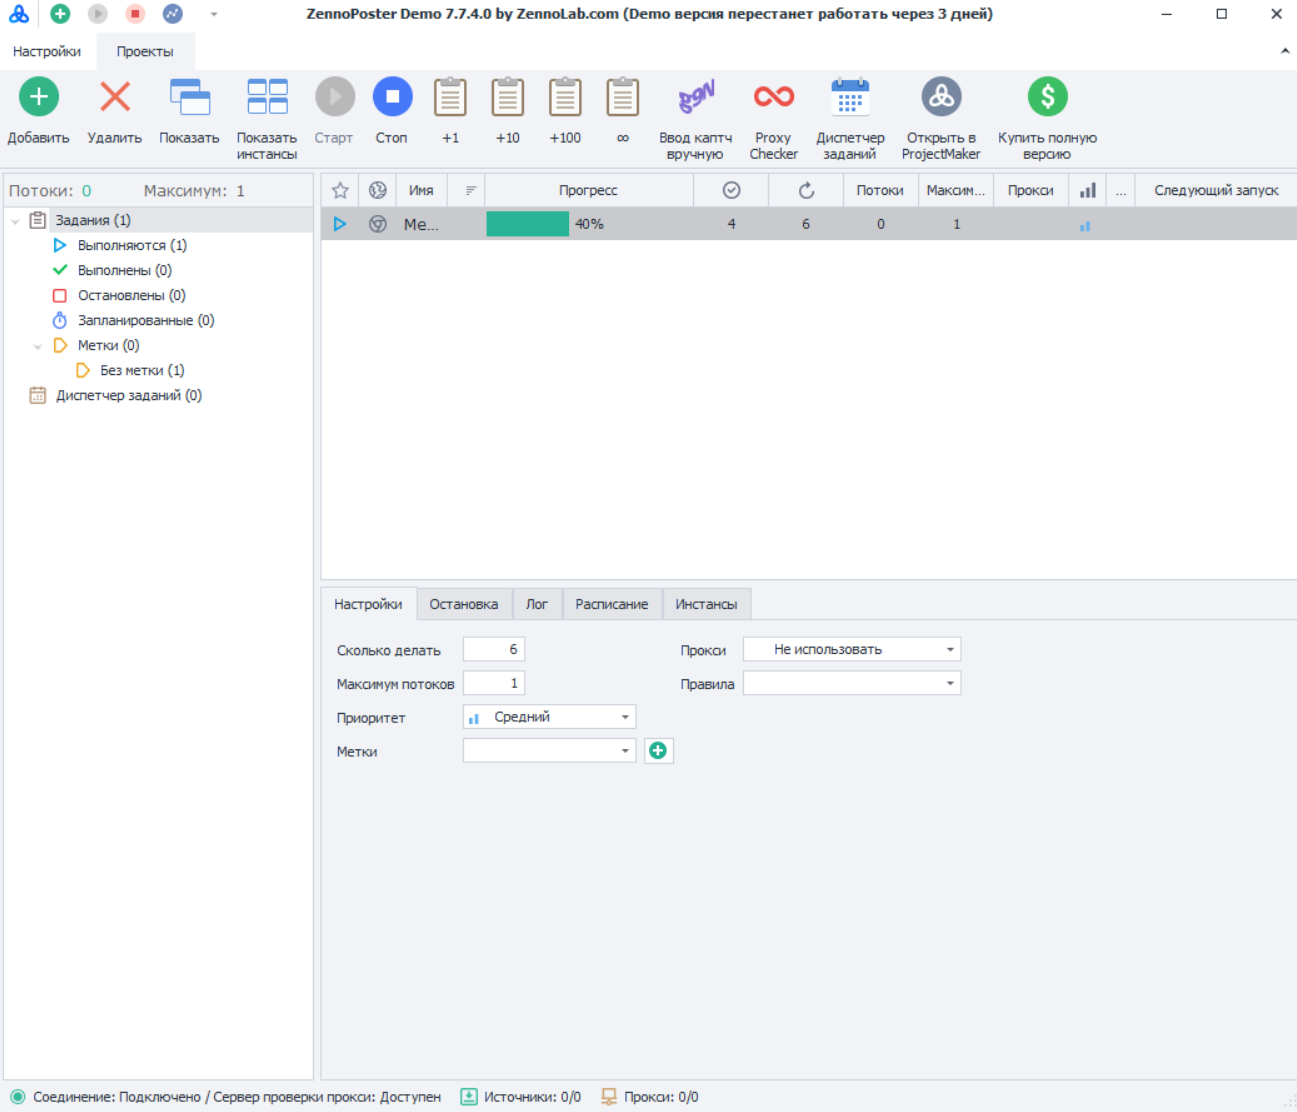The height and width of the screenshot is (1112, 1297).
Task: Click the star favorites column header
Action: click(x=340, y=190)
